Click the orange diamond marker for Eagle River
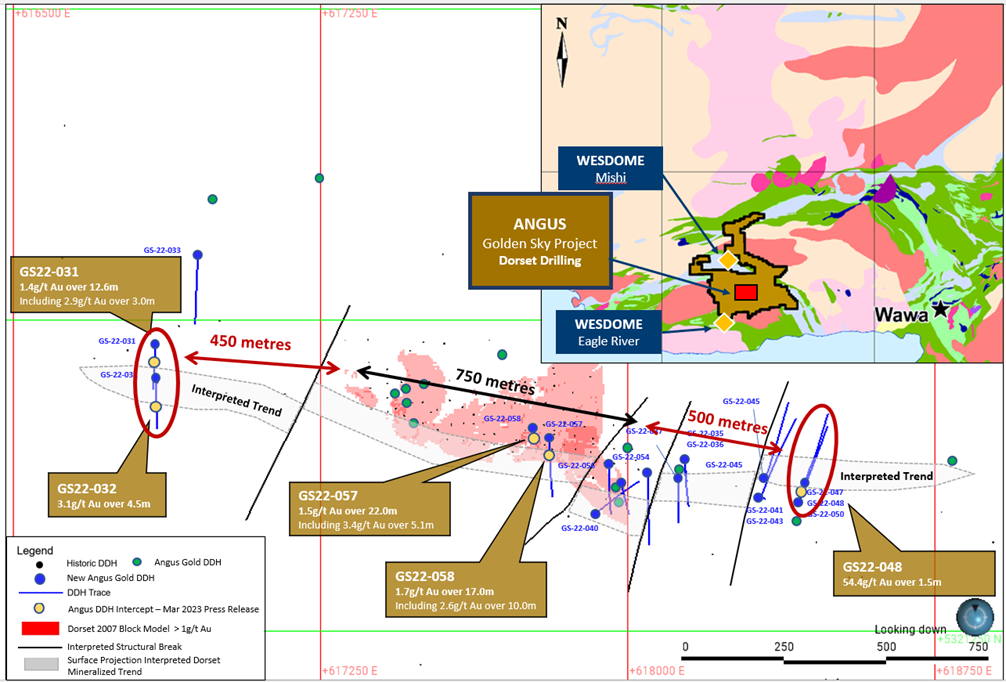Screen dimensions: 1006x682 tap(723, 322)
